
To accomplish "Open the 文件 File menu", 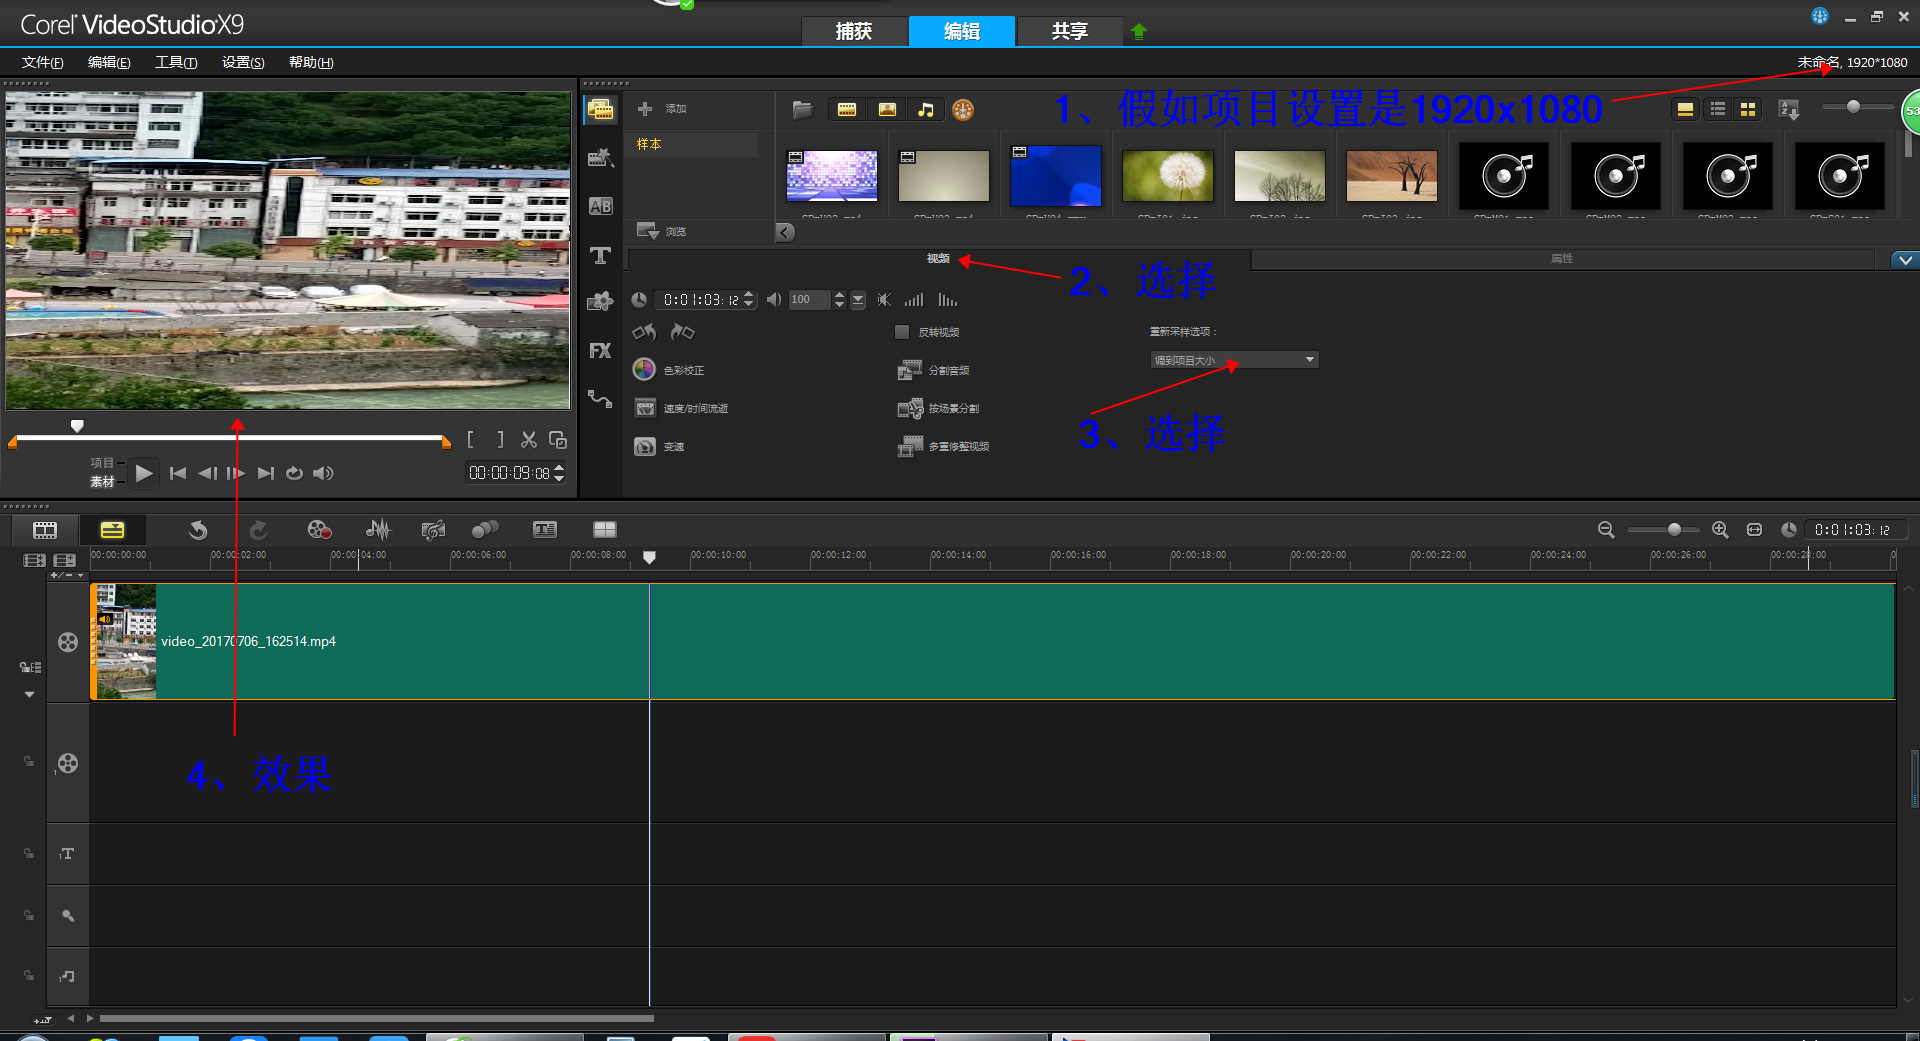I will (x=42, y=62).
